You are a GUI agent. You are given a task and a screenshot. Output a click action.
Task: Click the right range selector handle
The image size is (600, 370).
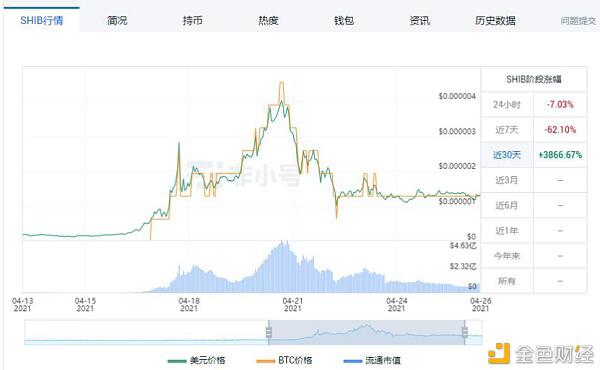click(x=465, y=332)
